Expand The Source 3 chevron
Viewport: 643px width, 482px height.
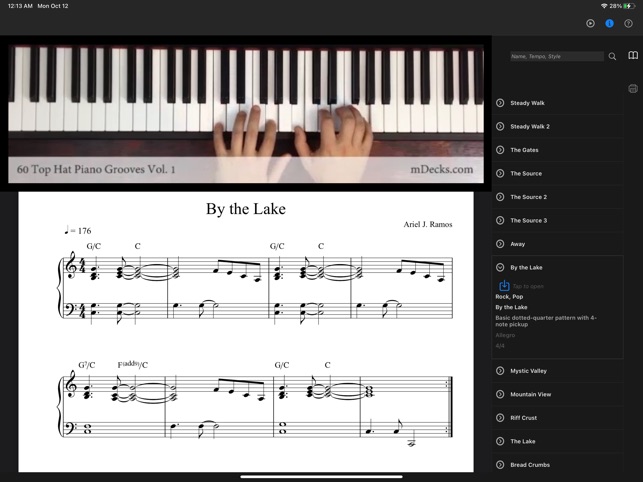(x=500, y=220)
